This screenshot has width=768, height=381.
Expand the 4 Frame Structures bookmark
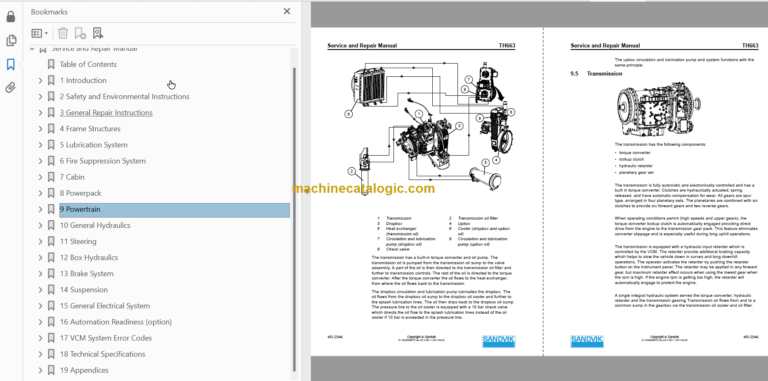40,129
